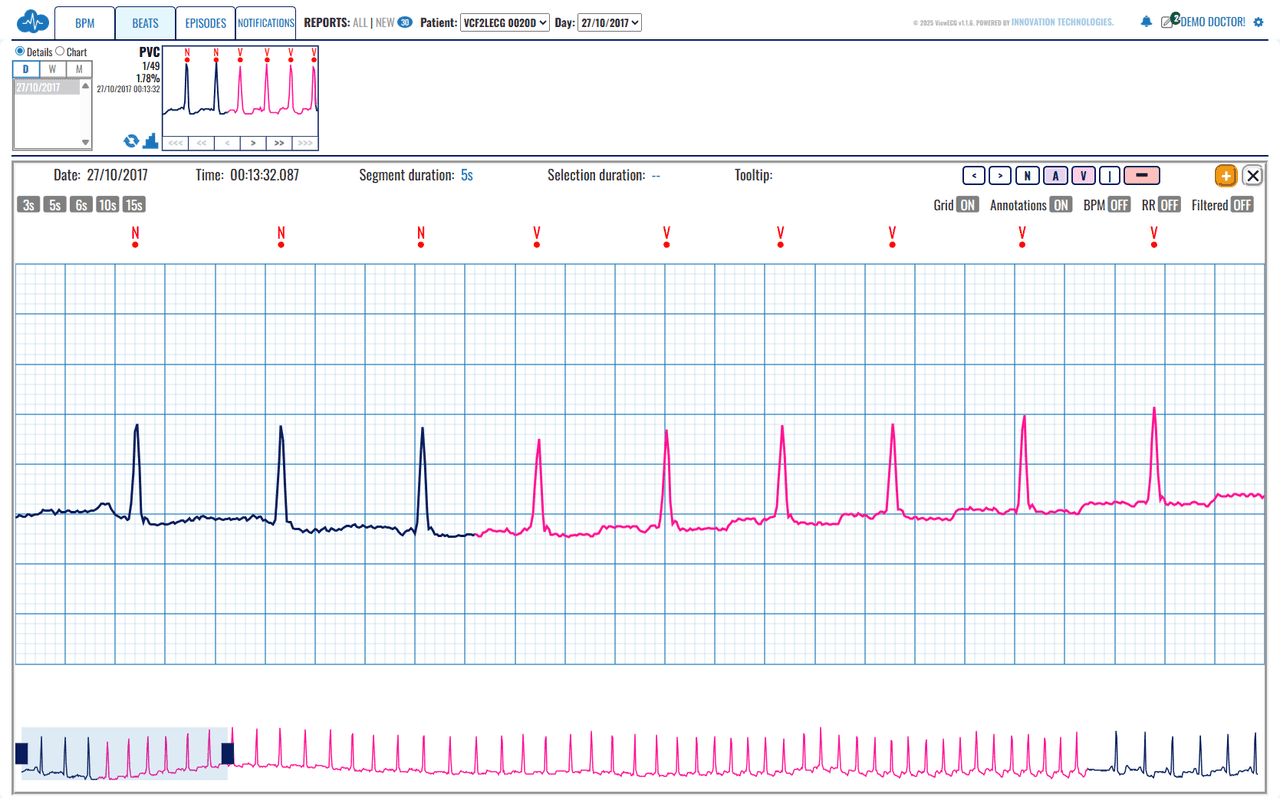Open the histogram chart icon
Viewport: 1280px width, 798px height.
[150, 141]
